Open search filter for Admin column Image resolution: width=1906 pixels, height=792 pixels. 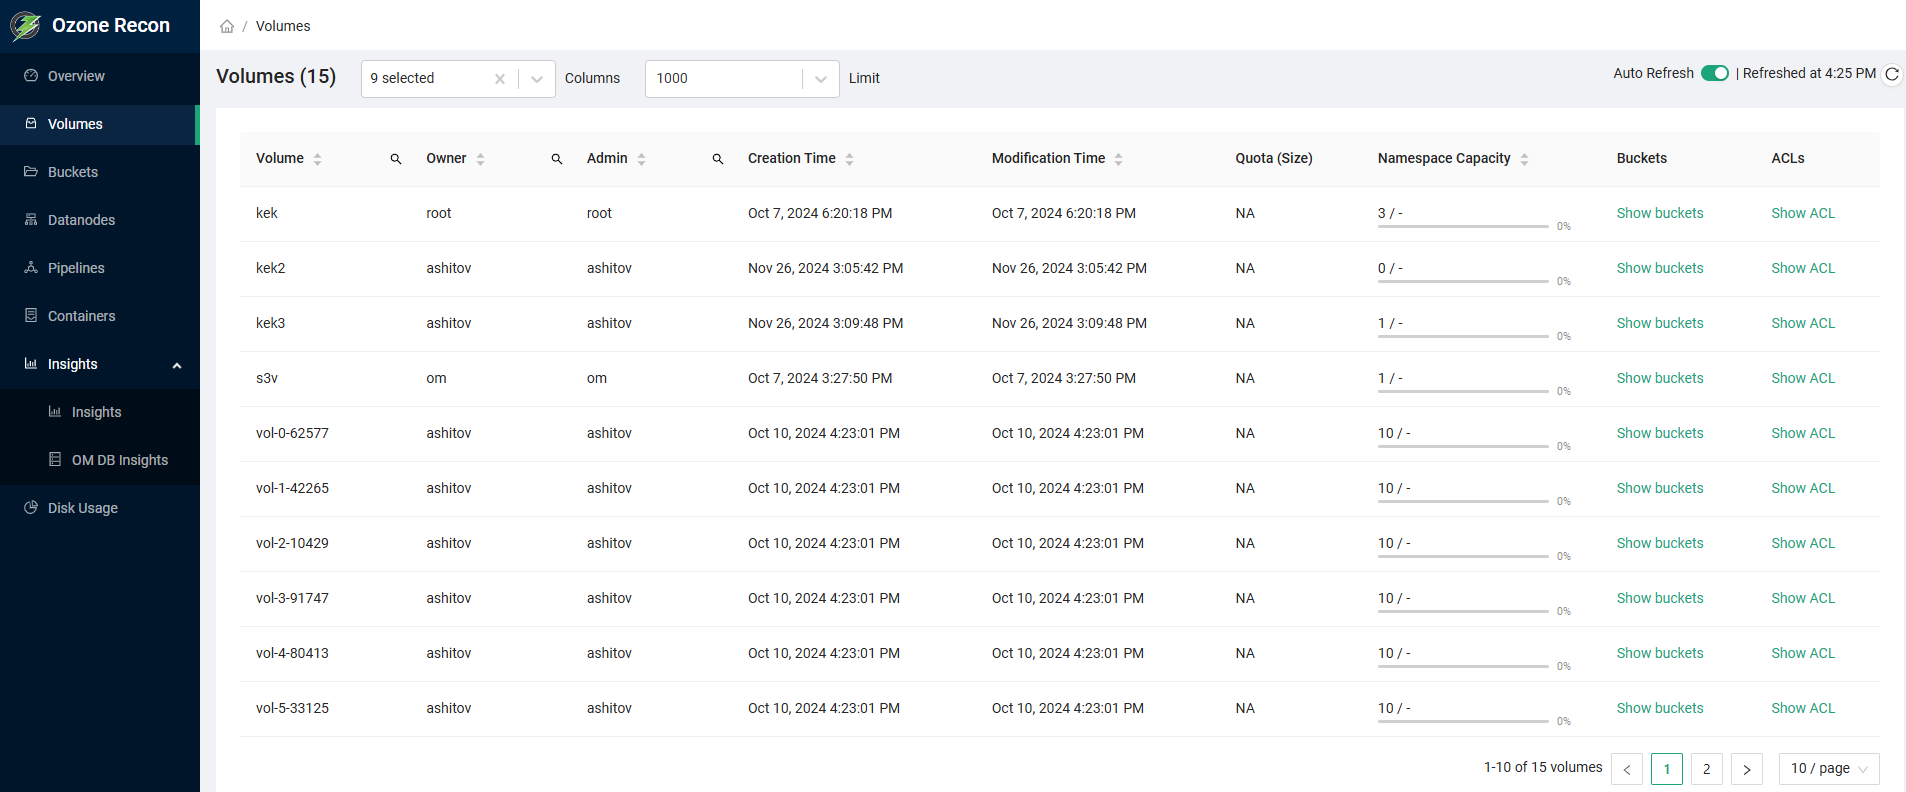pyautogui.click(x=718, y=159)
